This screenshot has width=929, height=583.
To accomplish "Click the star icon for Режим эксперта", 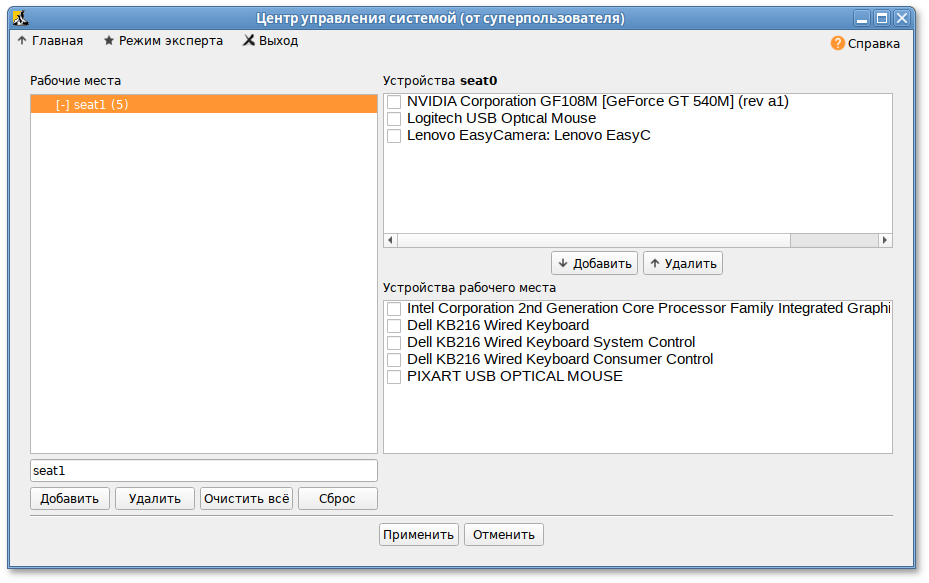I will click(108, 41).
